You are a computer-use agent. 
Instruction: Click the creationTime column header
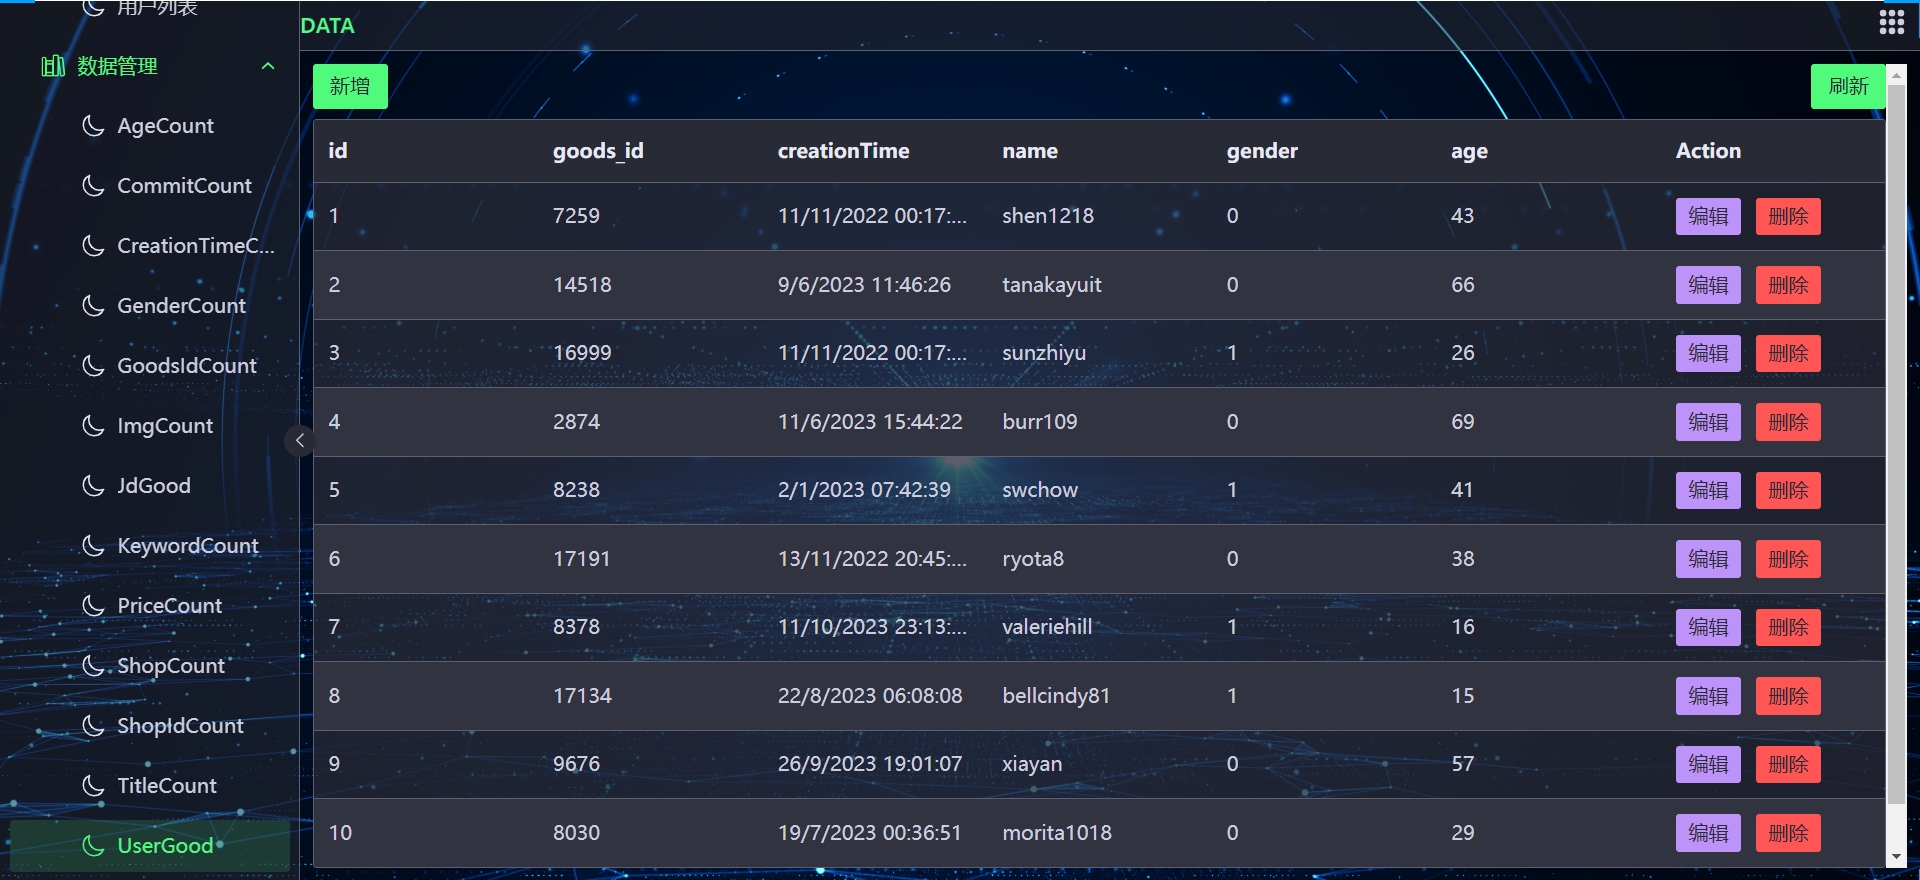click(x=843, y=151)
